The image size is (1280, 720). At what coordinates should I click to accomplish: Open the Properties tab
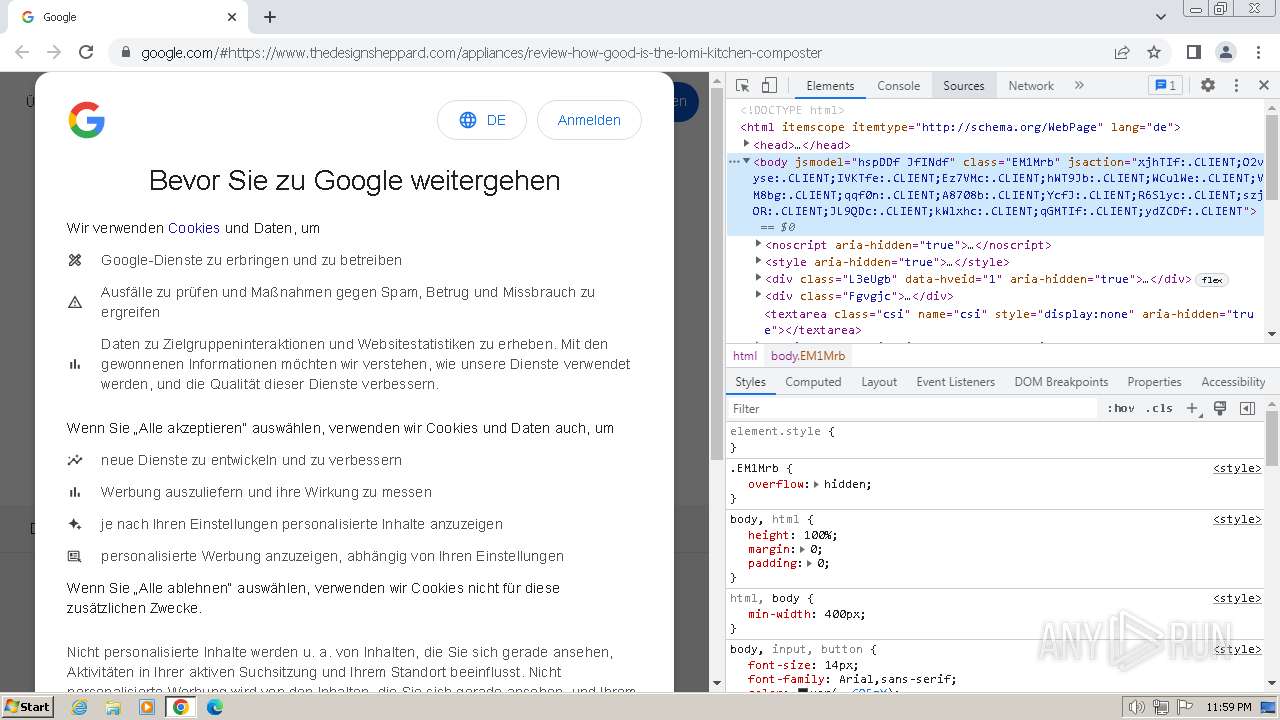[x=1154, y=382]
